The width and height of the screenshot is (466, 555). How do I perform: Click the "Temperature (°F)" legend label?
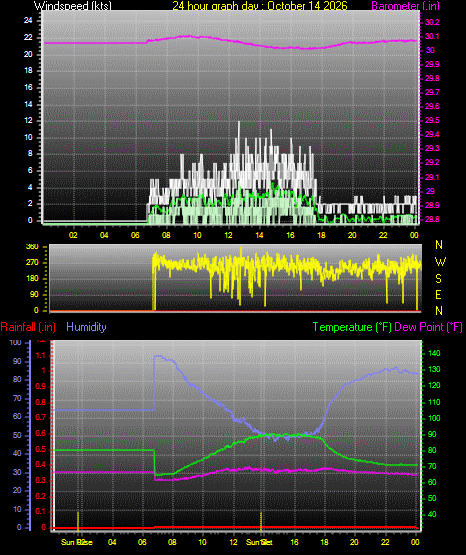tap(352, 327)
